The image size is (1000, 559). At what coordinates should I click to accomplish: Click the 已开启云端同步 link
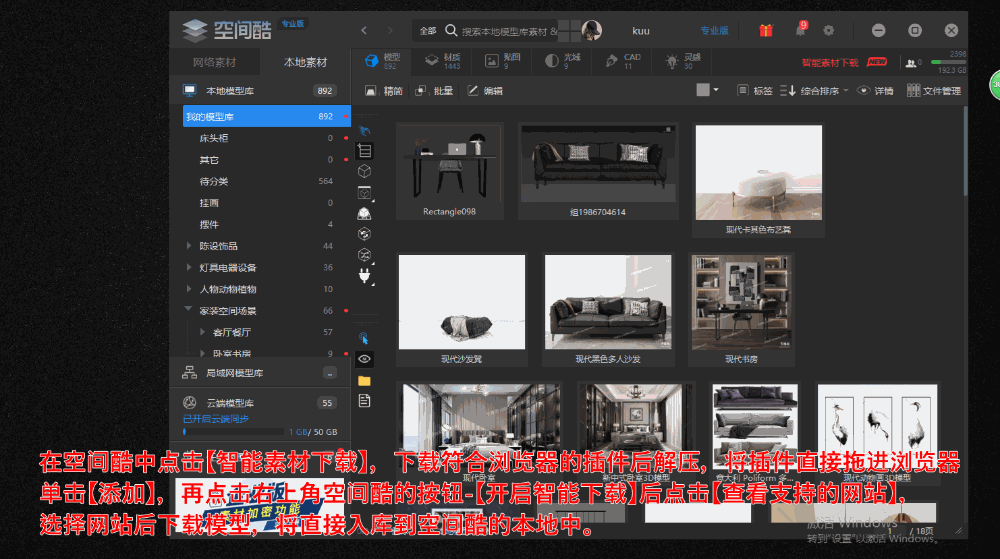[216, 419]
